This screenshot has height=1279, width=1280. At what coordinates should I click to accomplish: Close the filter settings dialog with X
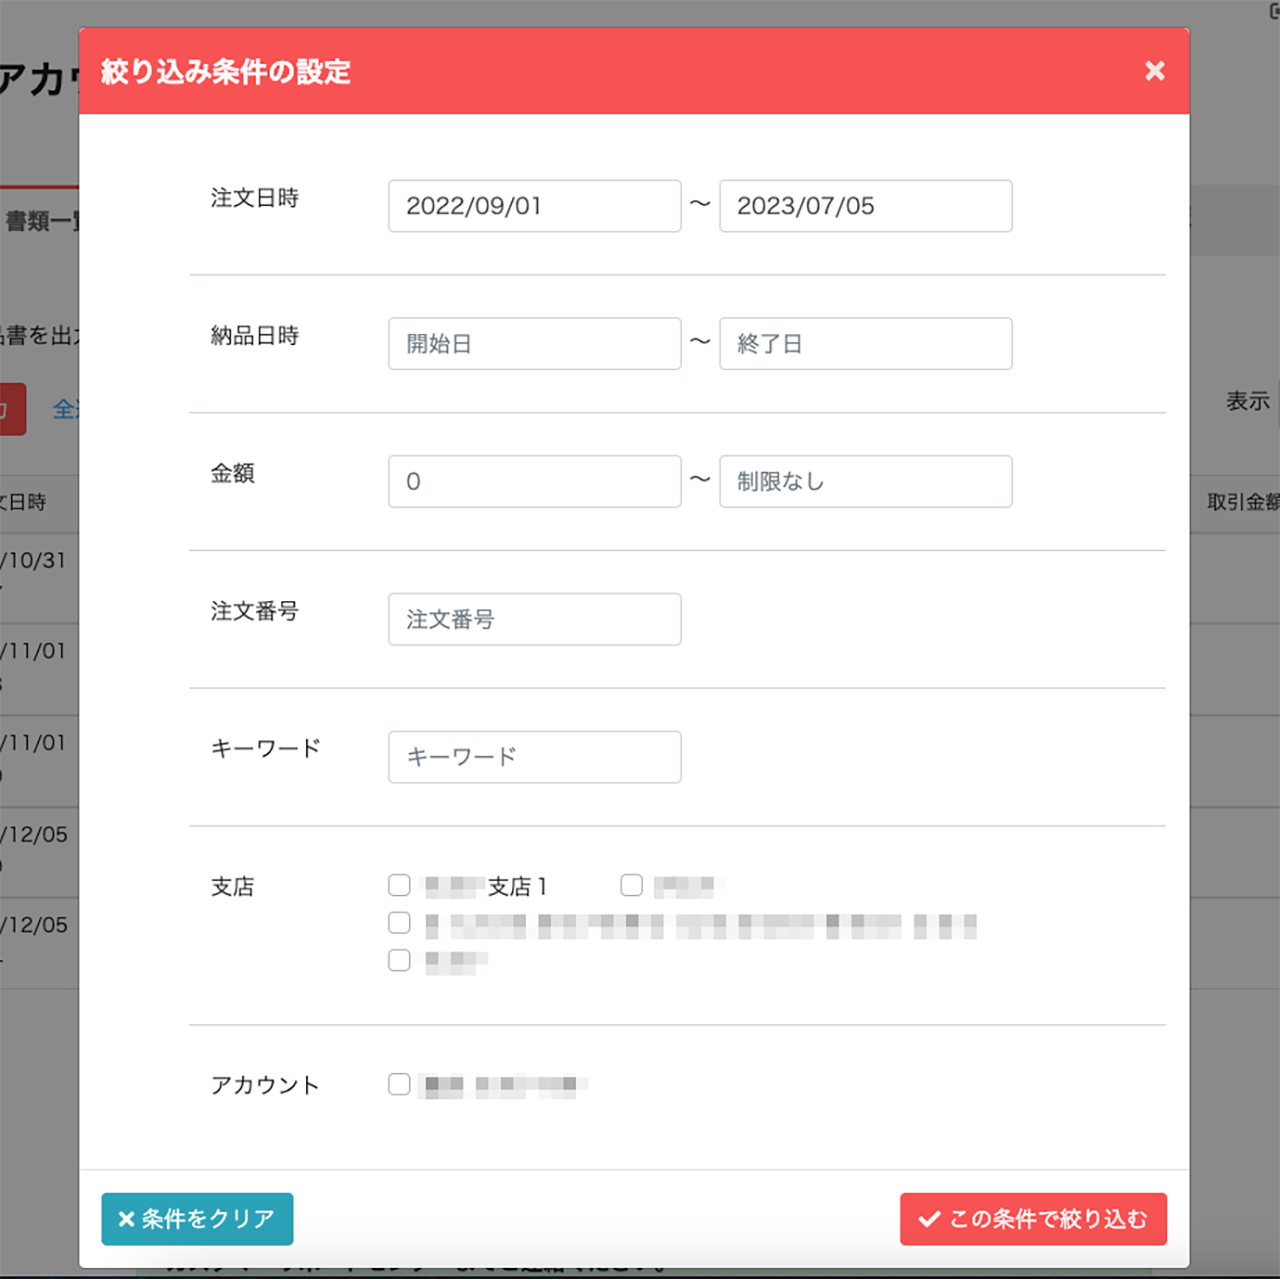(x=1154, y=71)
